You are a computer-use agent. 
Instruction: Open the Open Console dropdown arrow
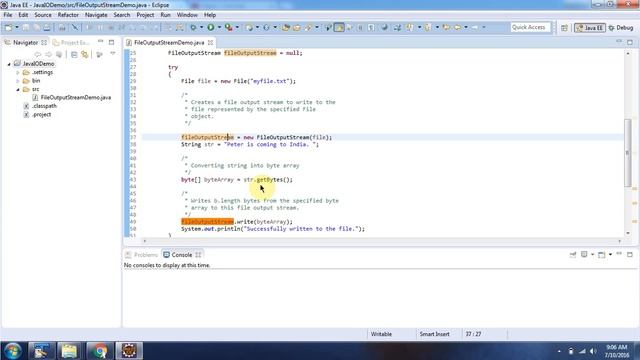click(x=610, y=254)
